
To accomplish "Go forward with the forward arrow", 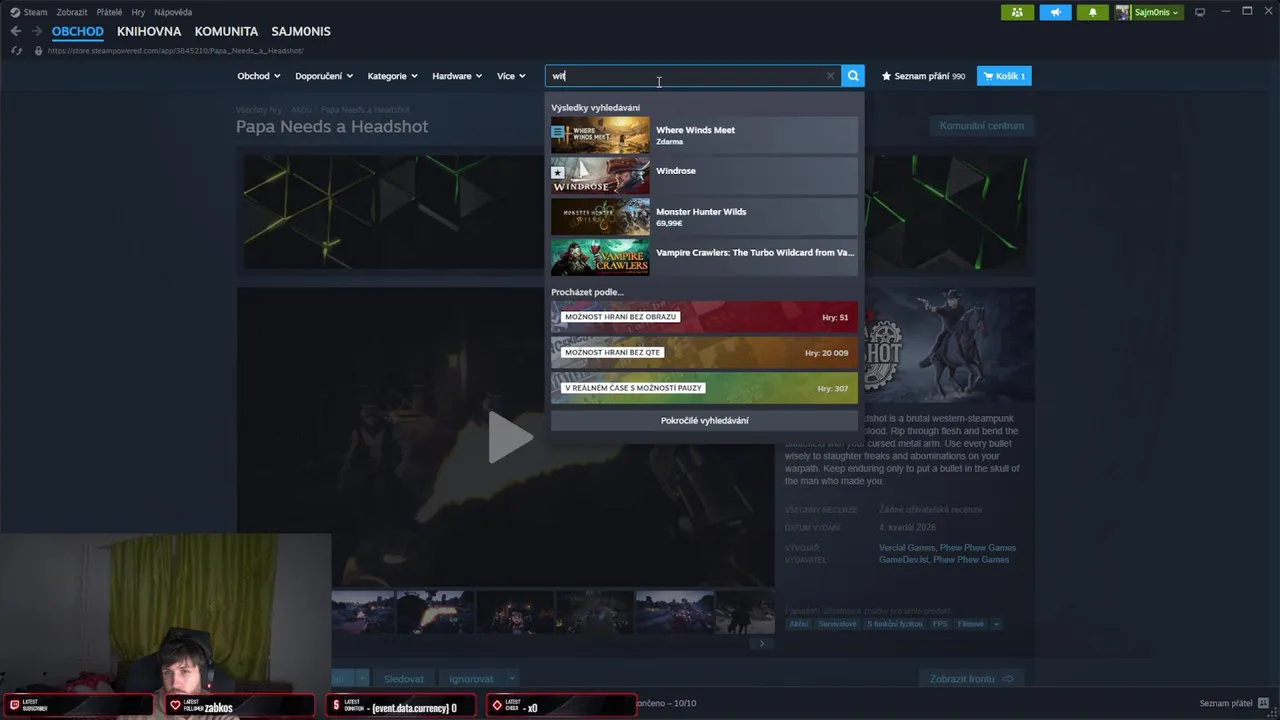I will tap(37, 31).
